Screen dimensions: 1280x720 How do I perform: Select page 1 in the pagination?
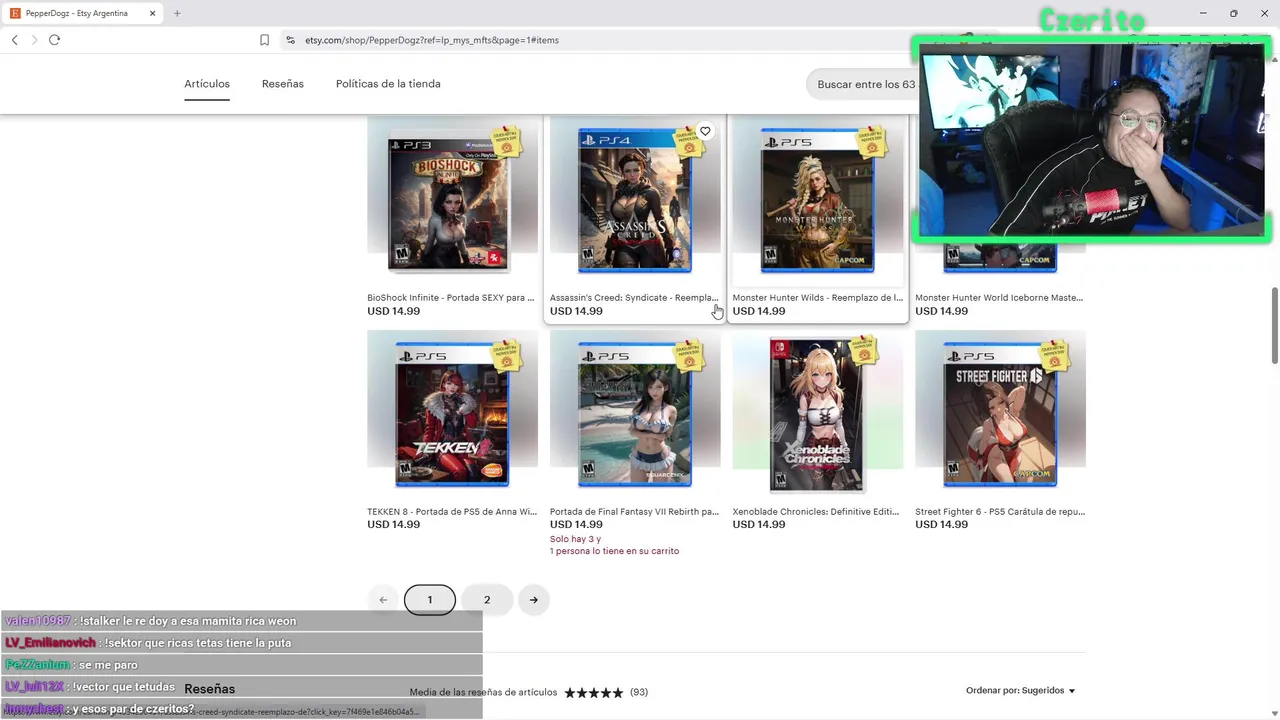click(x=430, y=600)
